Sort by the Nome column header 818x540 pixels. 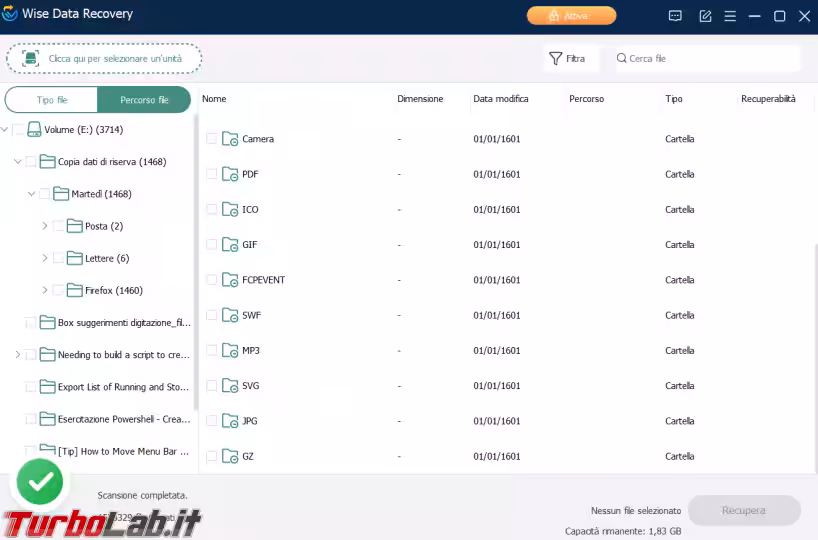[x=214, y=99]
